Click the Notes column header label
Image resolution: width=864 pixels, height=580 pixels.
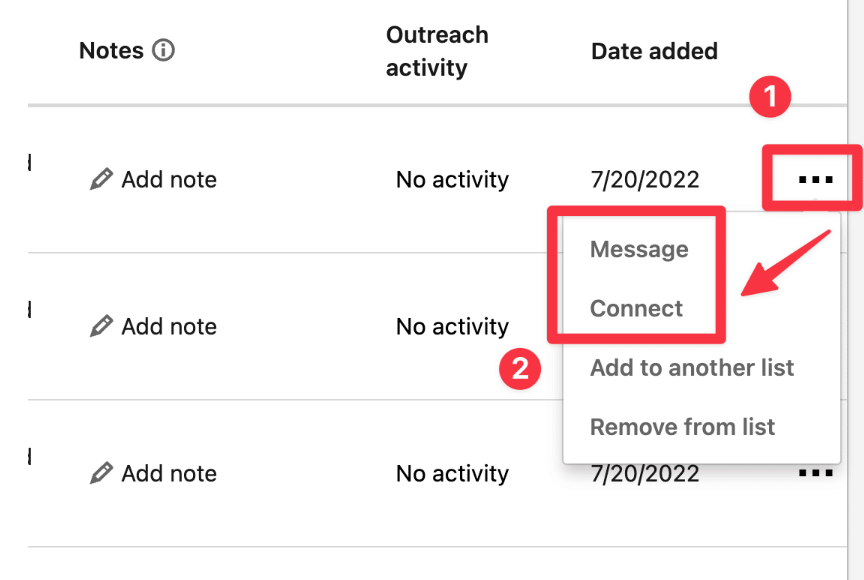tap(111, 51)
